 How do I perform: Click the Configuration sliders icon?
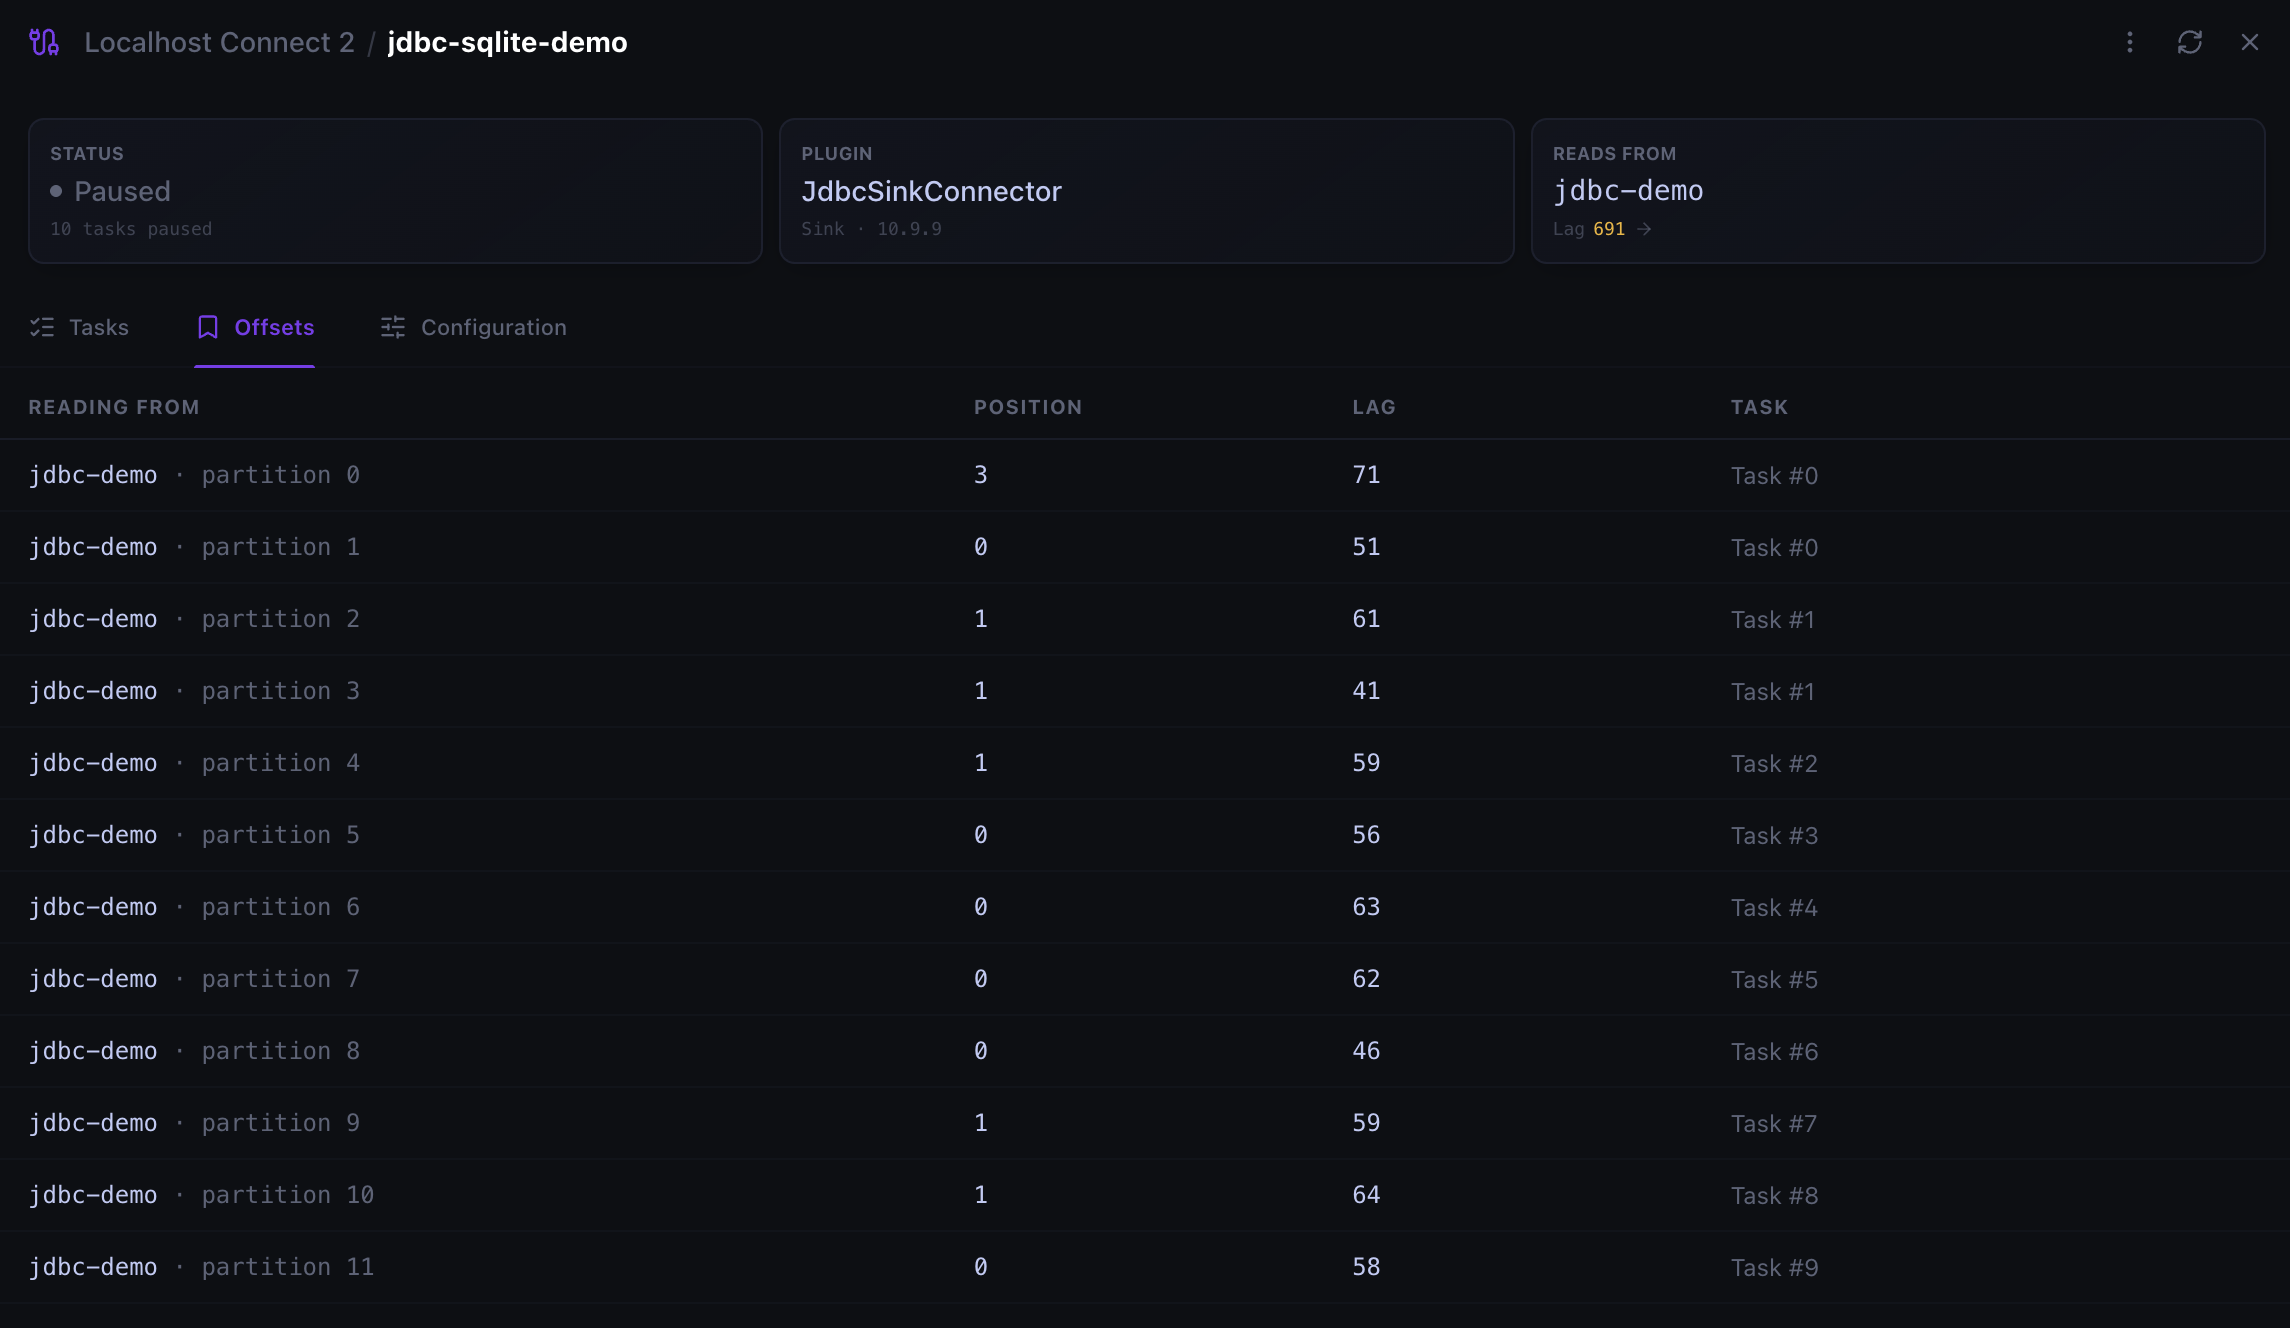click(393, 327)
